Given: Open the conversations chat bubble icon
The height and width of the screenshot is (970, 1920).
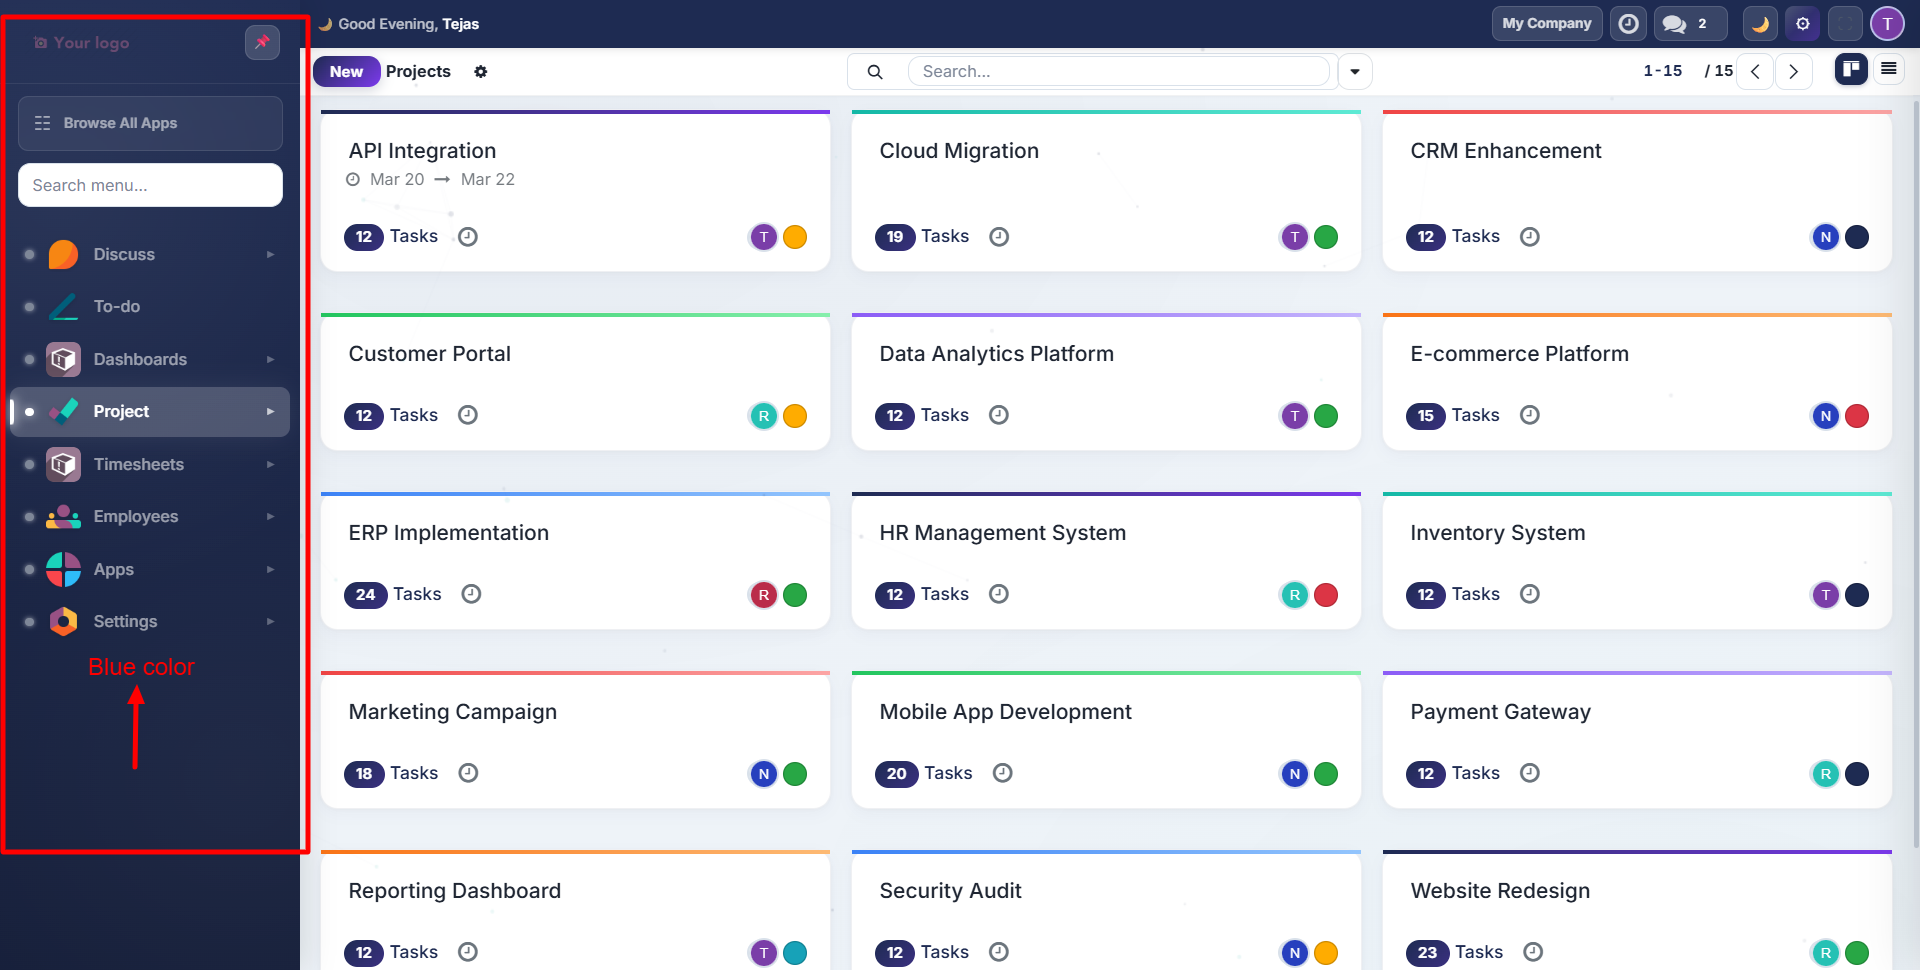Looking at the screenshot, I should [x=1675, y=24].
